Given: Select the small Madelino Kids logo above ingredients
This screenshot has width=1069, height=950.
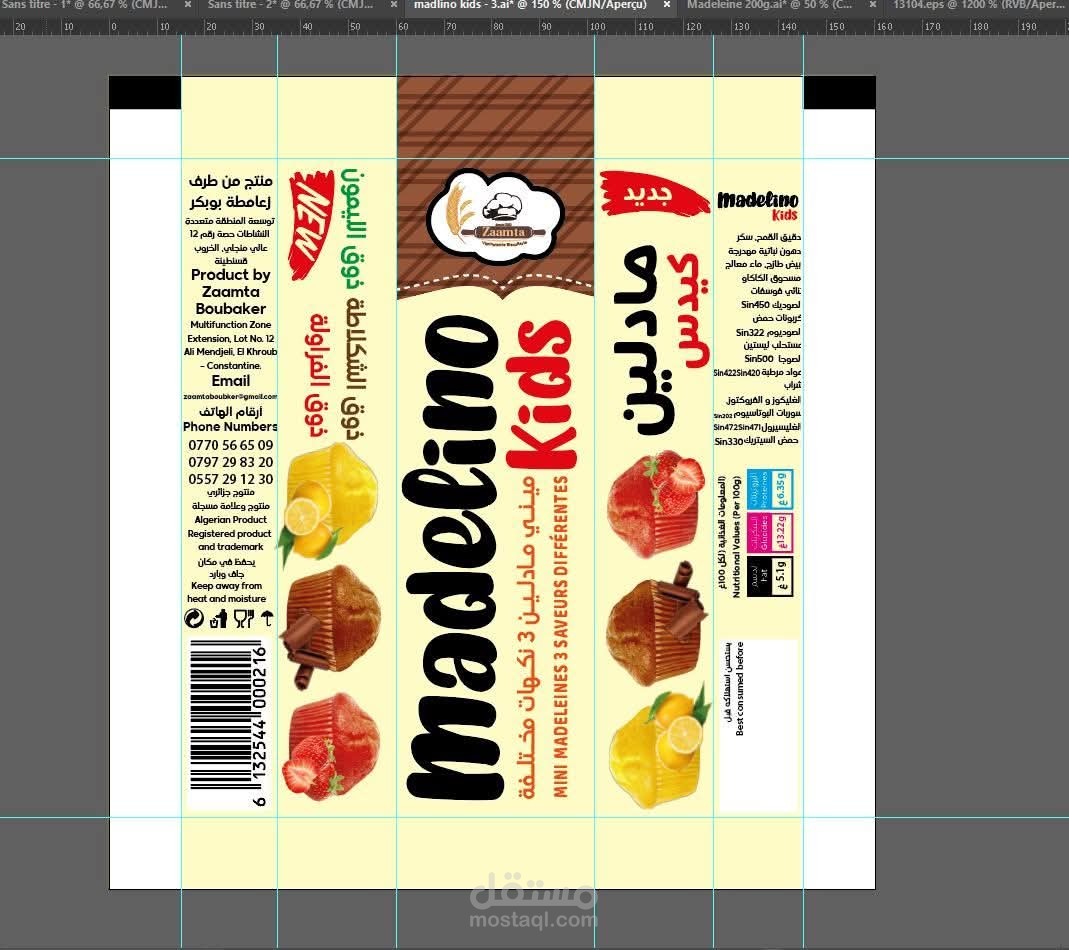Looking at the screenshot, I should click(x=757, y=205).
